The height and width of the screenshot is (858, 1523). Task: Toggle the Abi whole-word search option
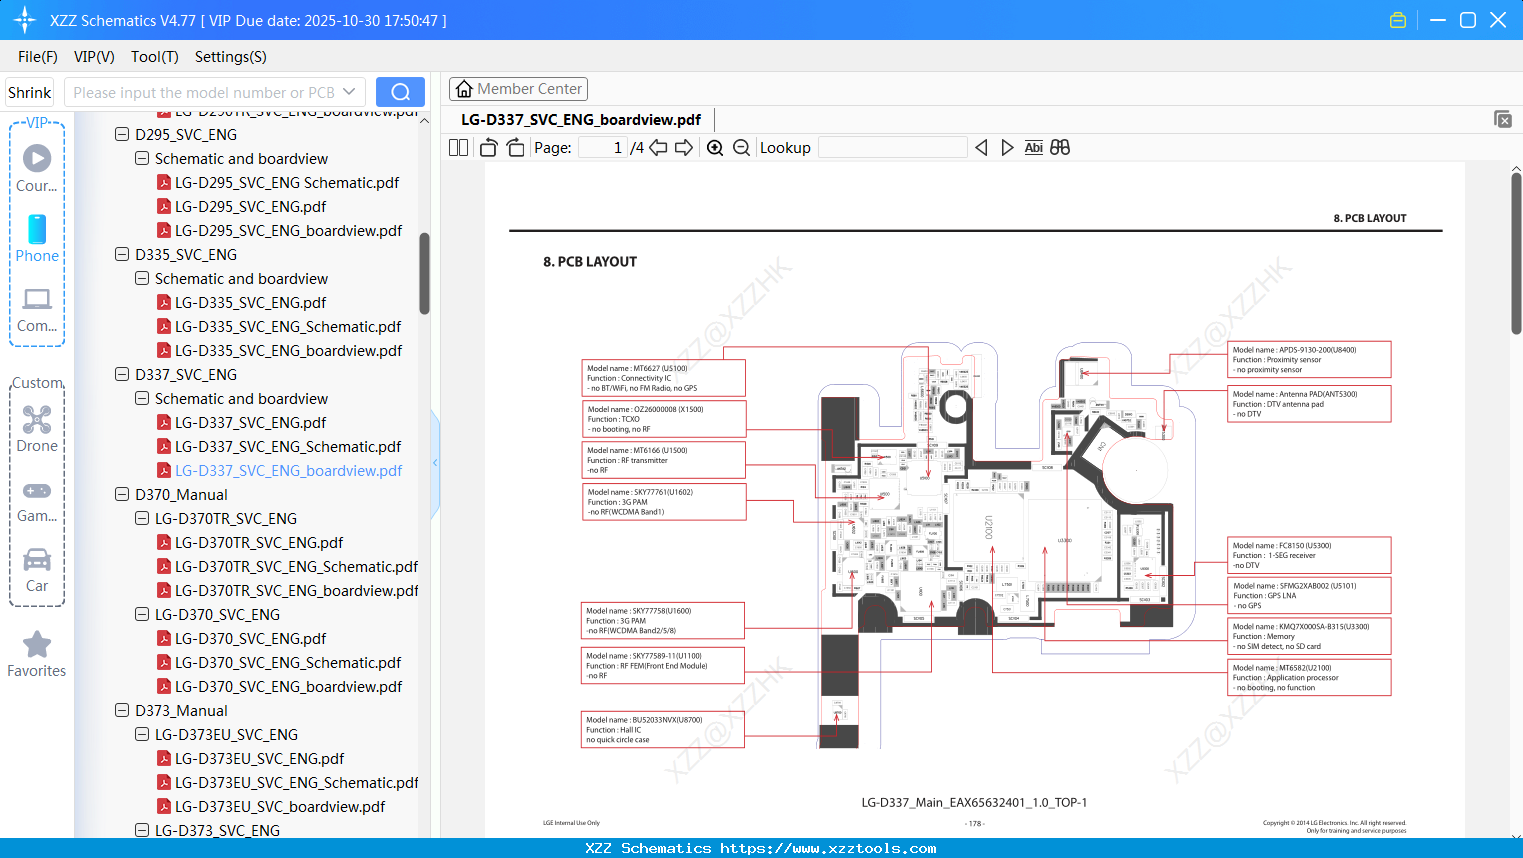tap(1033, 147)
